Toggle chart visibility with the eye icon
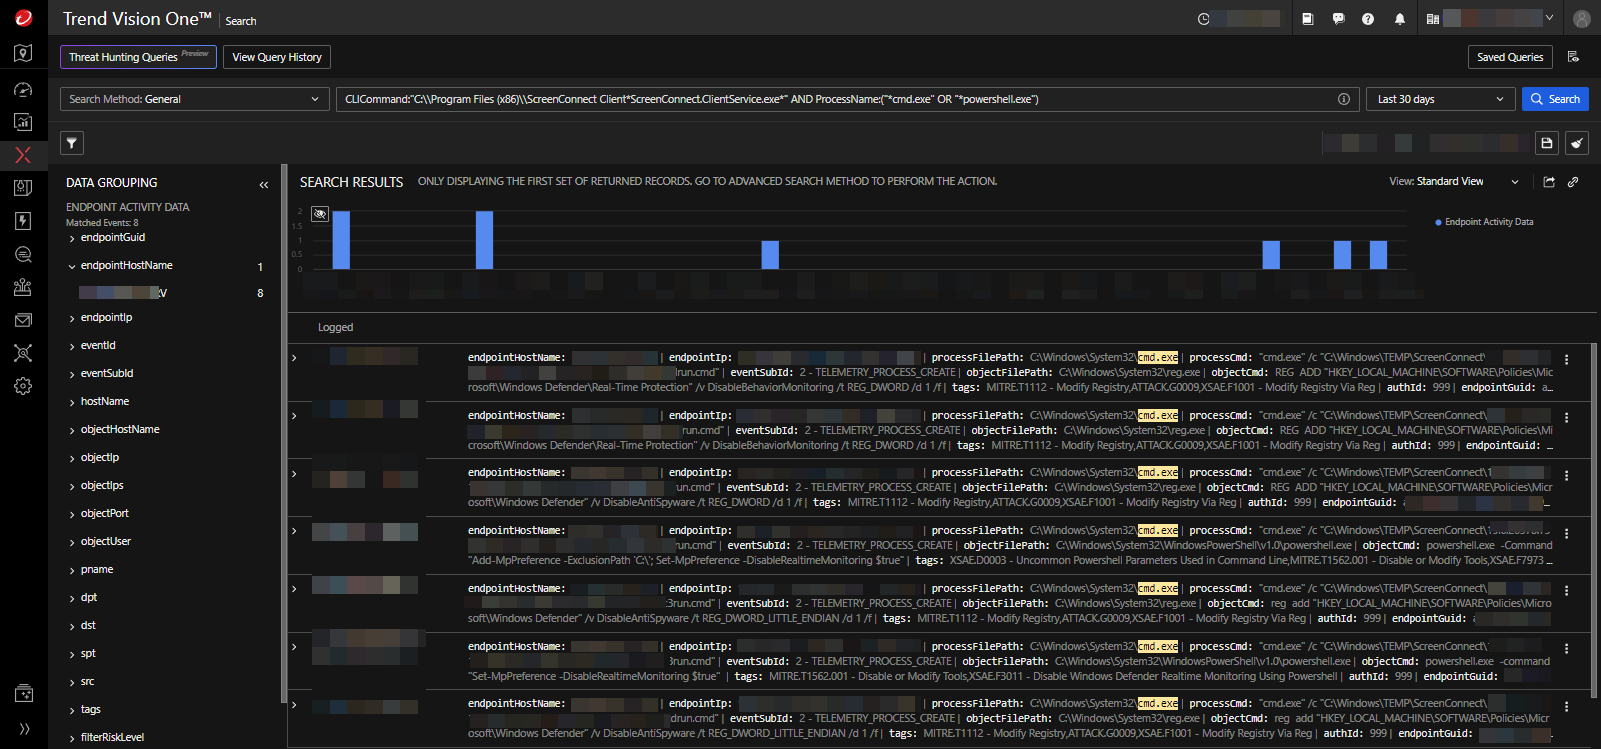 click(320, 214)
